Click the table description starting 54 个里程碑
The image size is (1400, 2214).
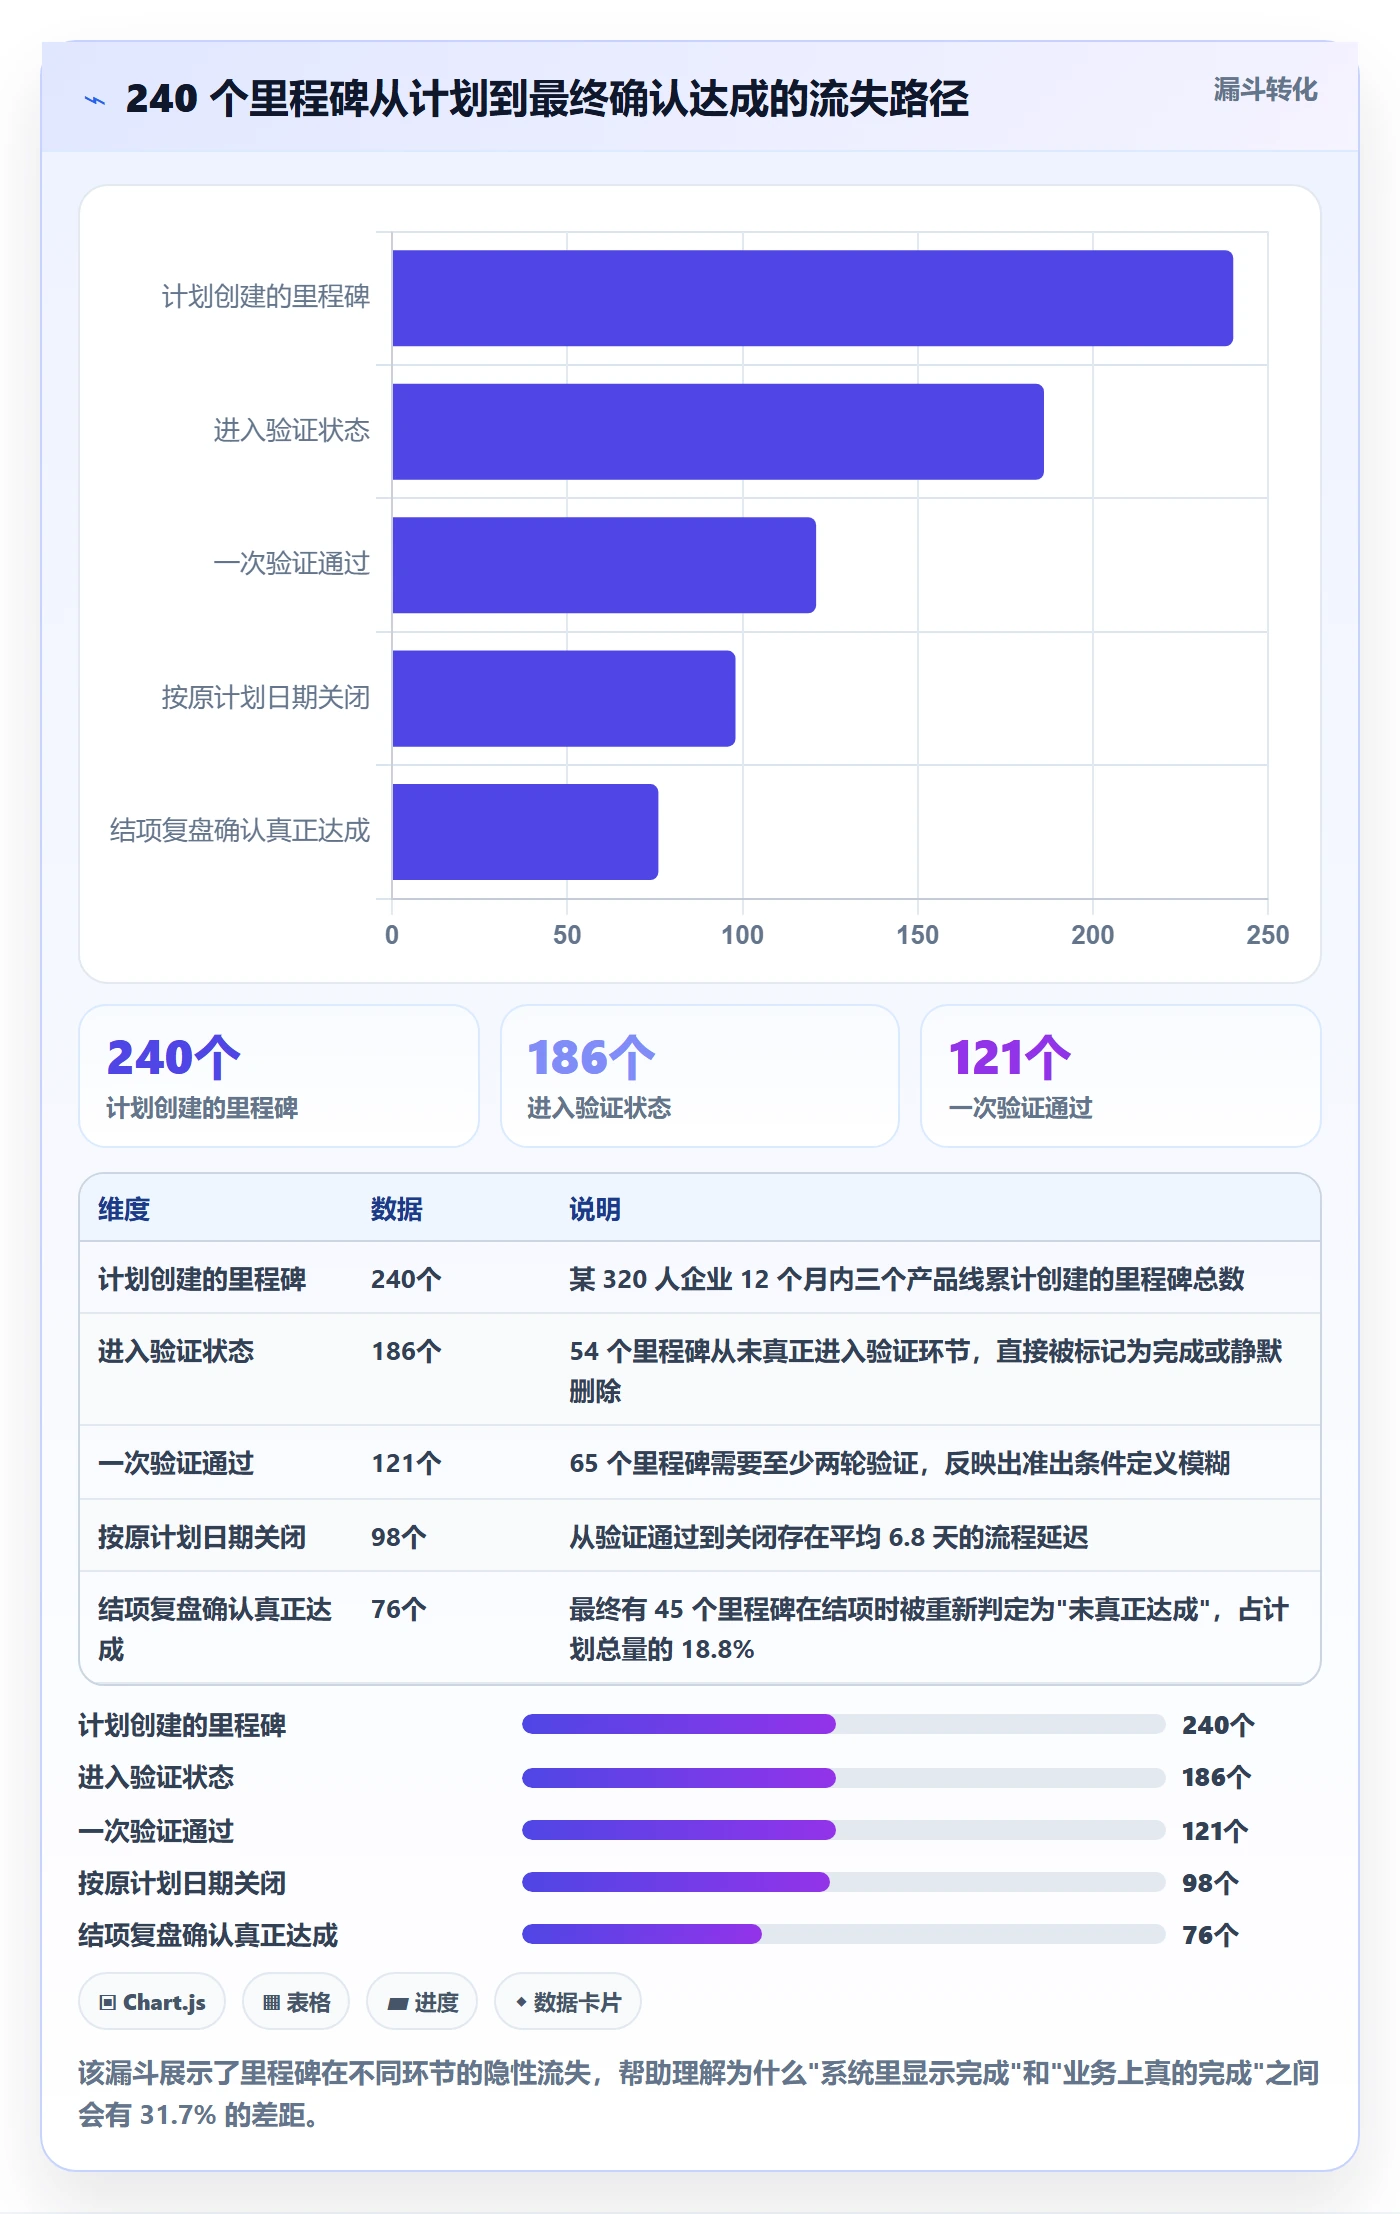(926, 1371)
